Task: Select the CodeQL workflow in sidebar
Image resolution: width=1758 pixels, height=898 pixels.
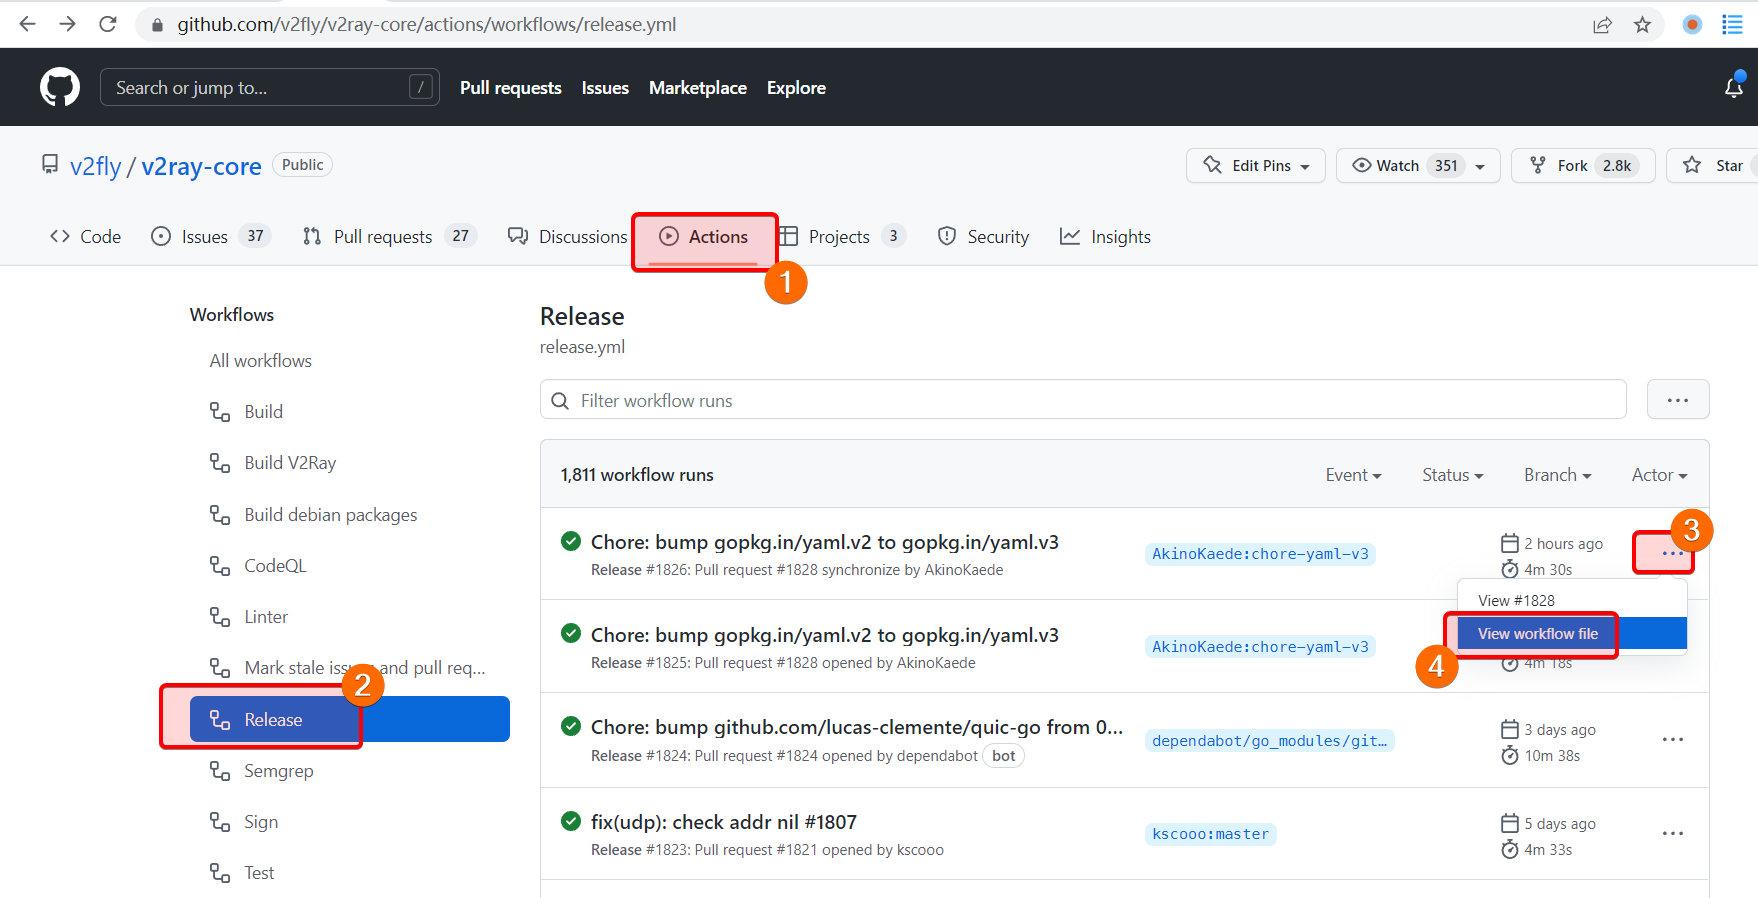Action: [x=275, y=566]
